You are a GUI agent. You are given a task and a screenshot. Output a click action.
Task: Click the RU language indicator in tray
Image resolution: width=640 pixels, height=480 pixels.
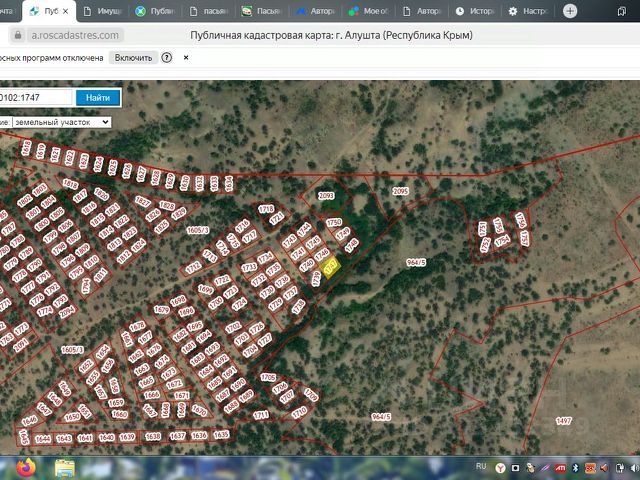pyautogui.click(x=481, y=466)
